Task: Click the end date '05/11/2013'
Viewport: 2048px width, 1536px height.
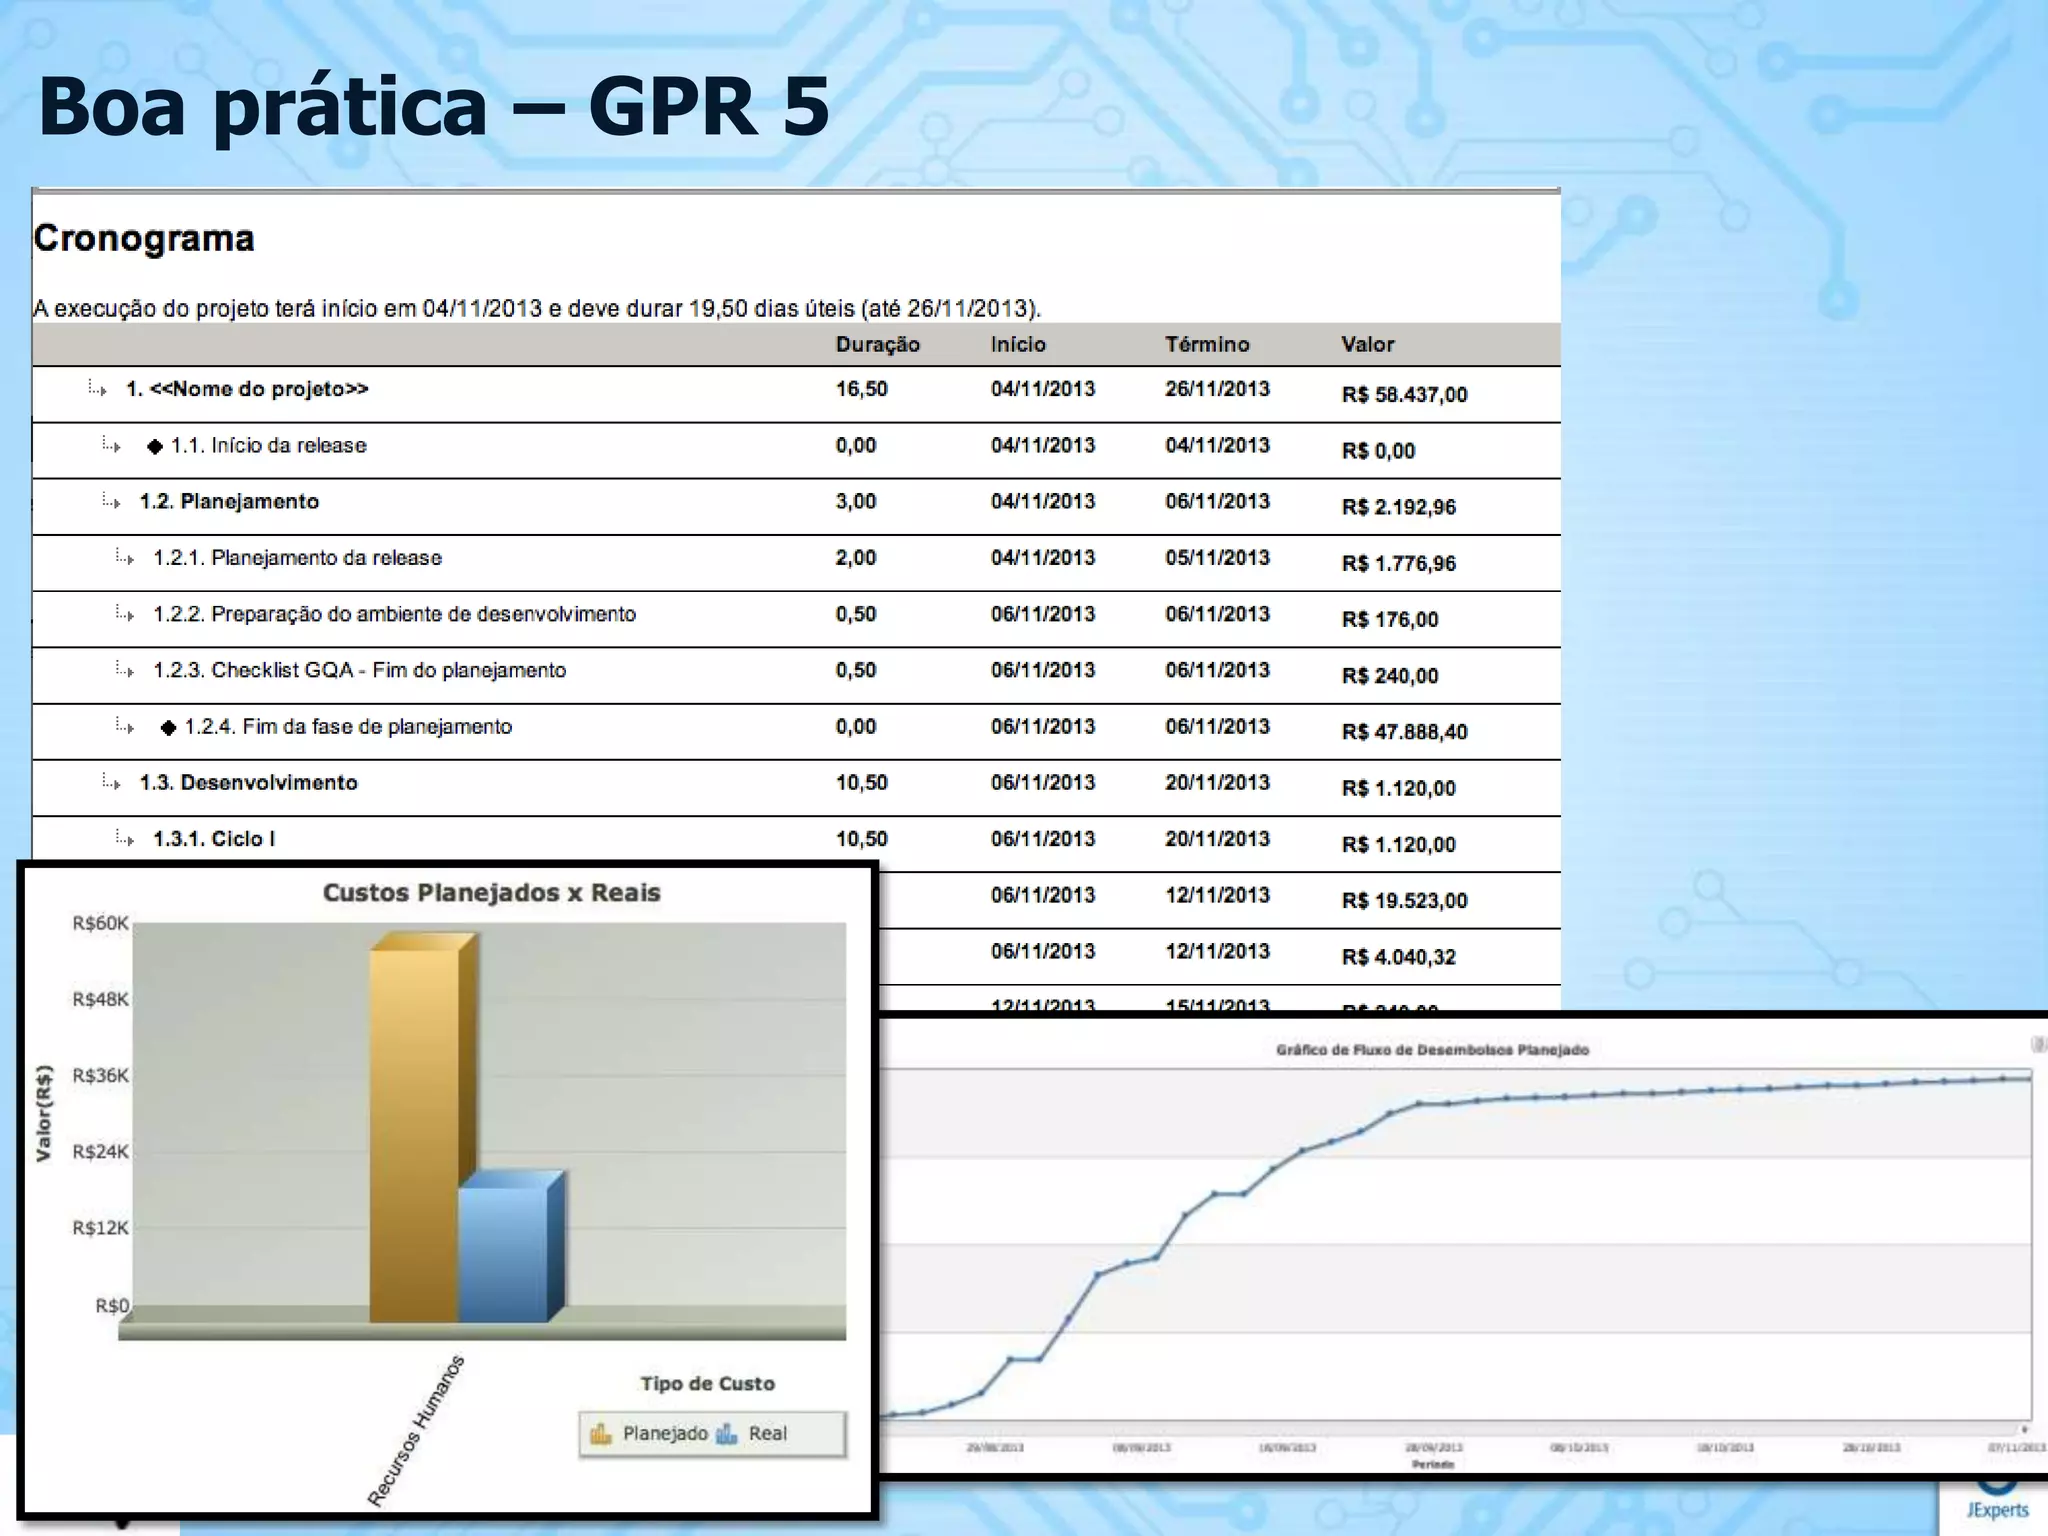Action: point(1217,557)
